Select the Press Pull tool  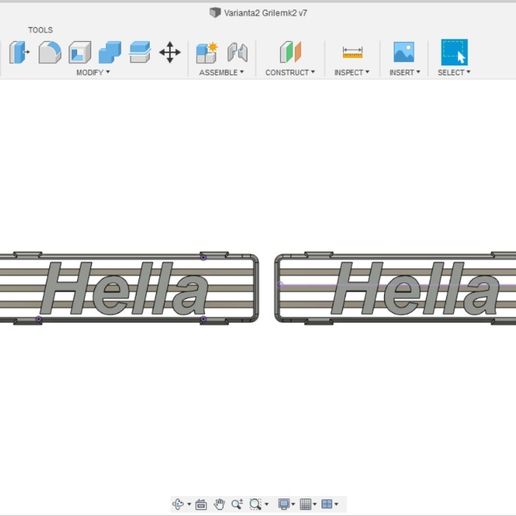point(19,52)
